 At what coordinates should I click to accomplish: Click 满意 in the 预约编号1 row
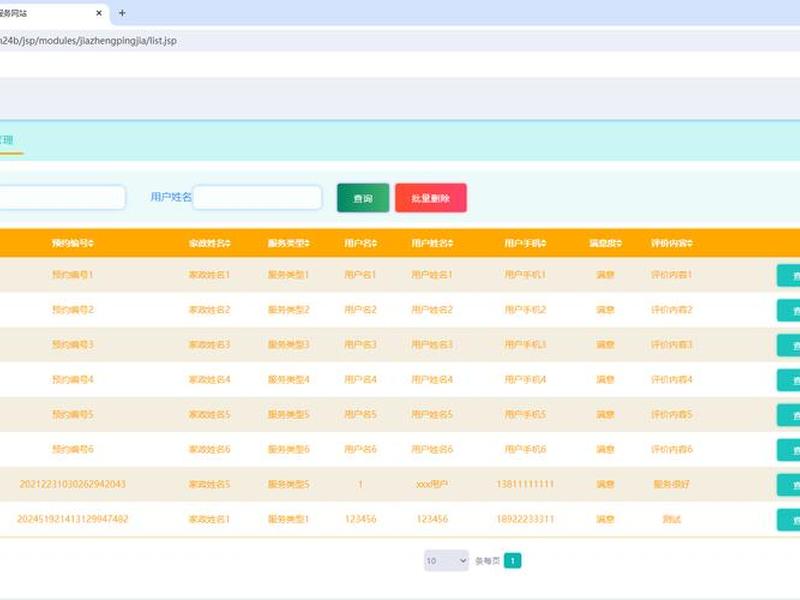pyautogui.click(x=606, y=274)
